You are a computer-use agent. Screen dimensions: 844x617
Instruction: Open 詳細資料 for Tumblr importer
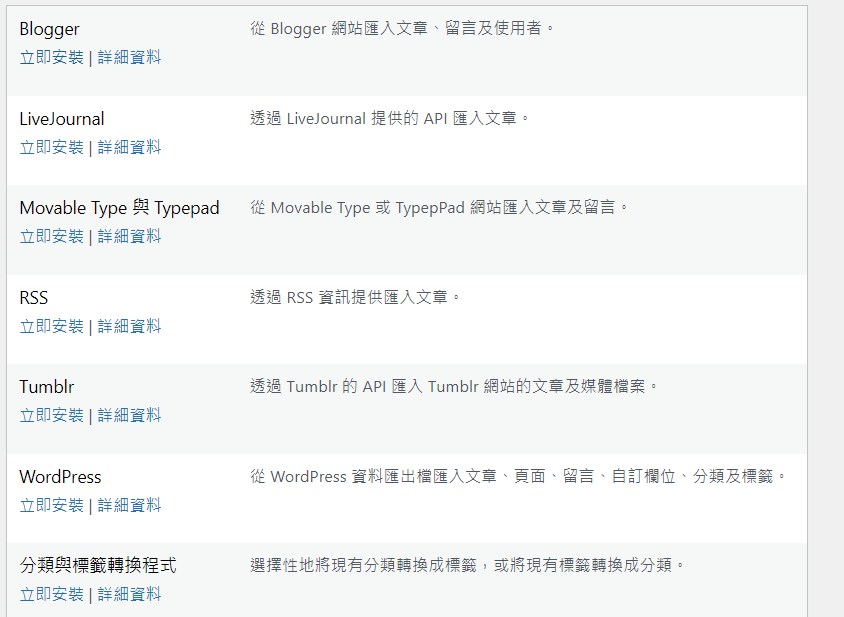(129, 416)
